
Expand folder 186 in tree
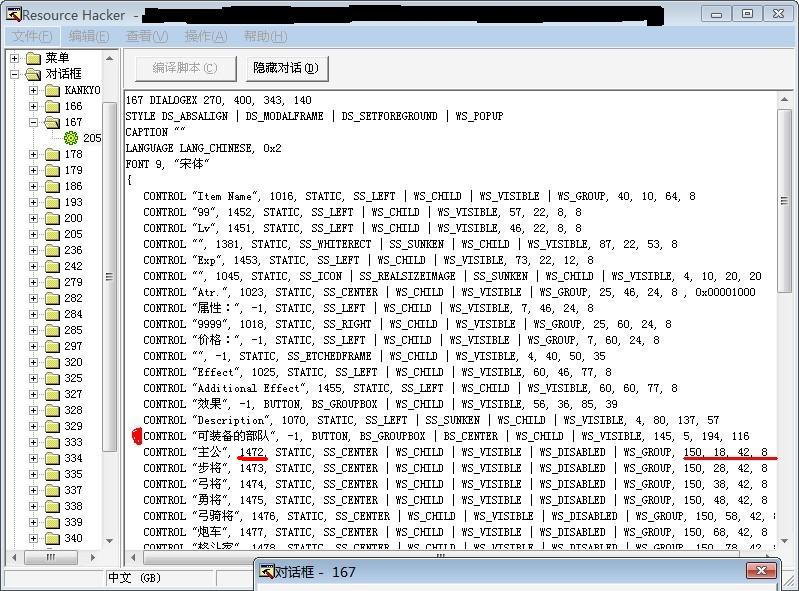(34, 186)
